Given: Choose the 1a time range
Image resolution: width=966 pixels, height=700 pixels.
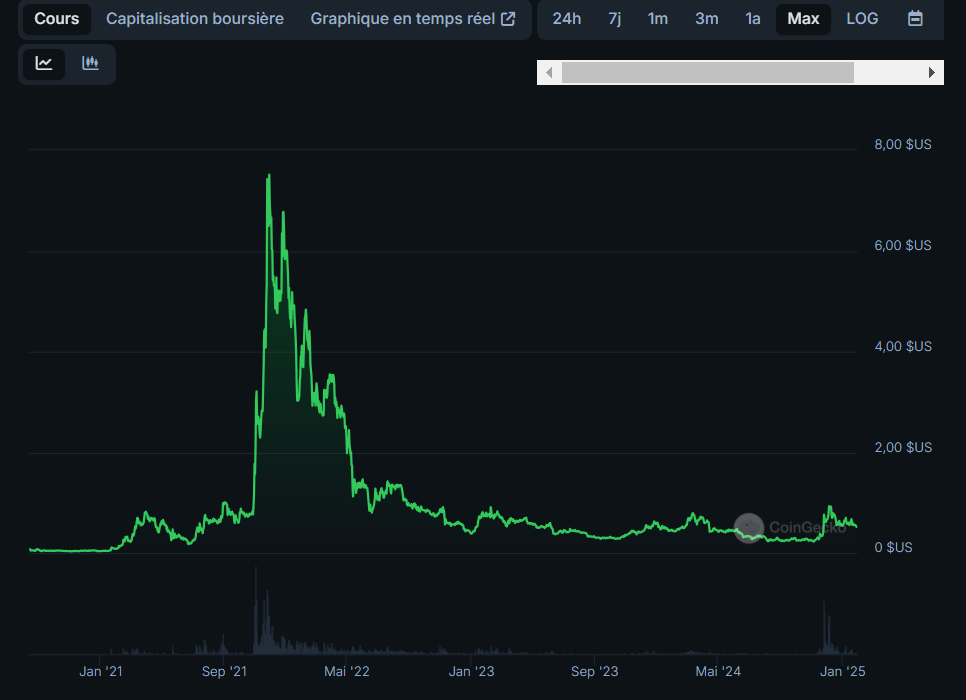Looking at the screenshot, I should [x=752, y=19].
